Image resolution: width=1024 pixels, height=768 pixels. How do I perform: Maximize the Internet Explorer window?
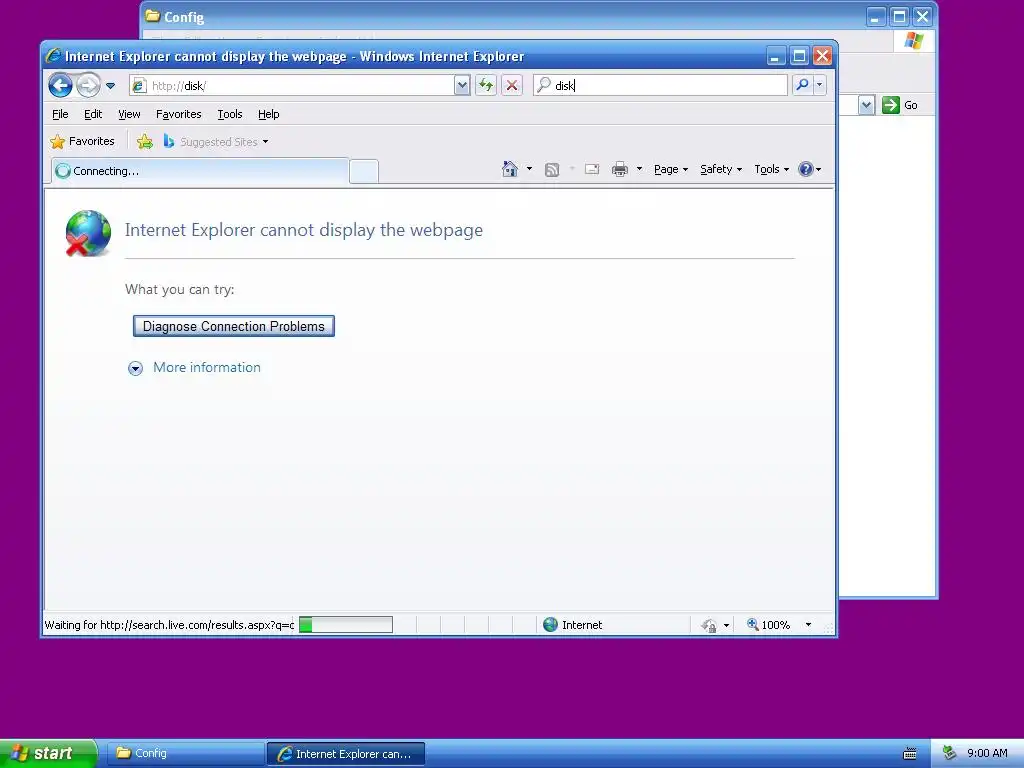(x=799, y=56)
